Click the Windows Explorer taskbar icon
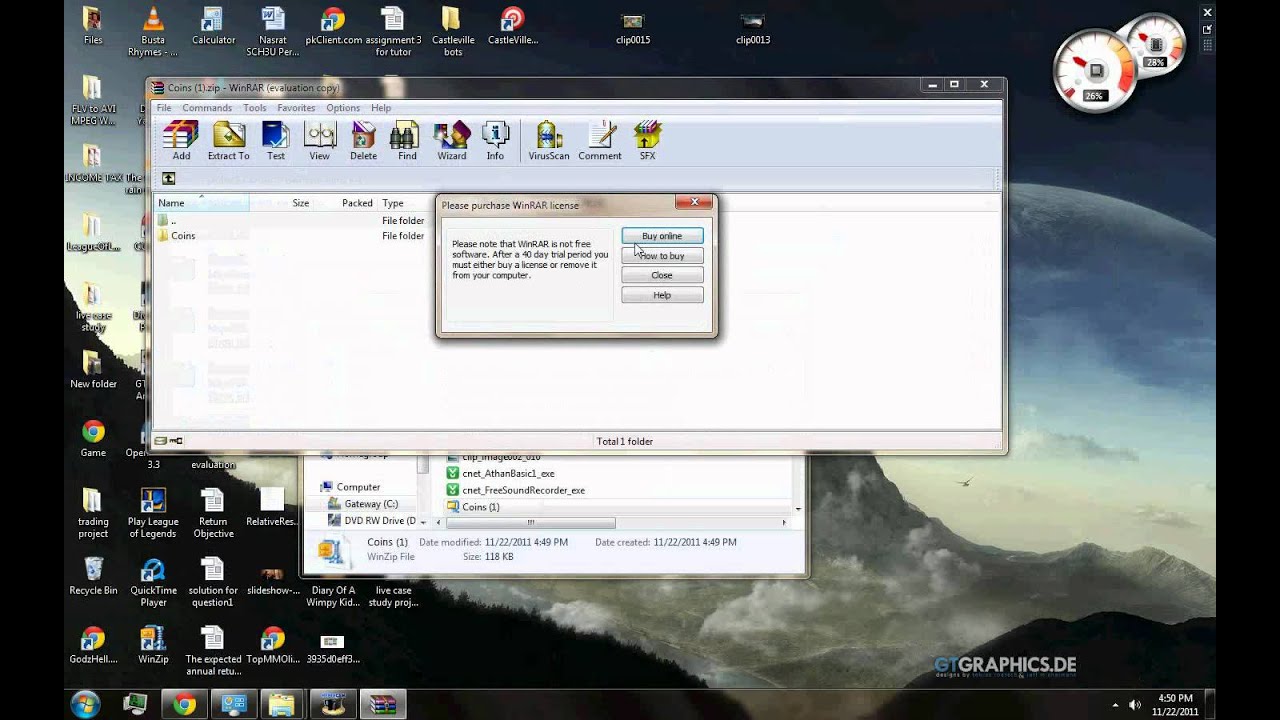This screenshot has height=720, width=1280. (x=282, y=704)
